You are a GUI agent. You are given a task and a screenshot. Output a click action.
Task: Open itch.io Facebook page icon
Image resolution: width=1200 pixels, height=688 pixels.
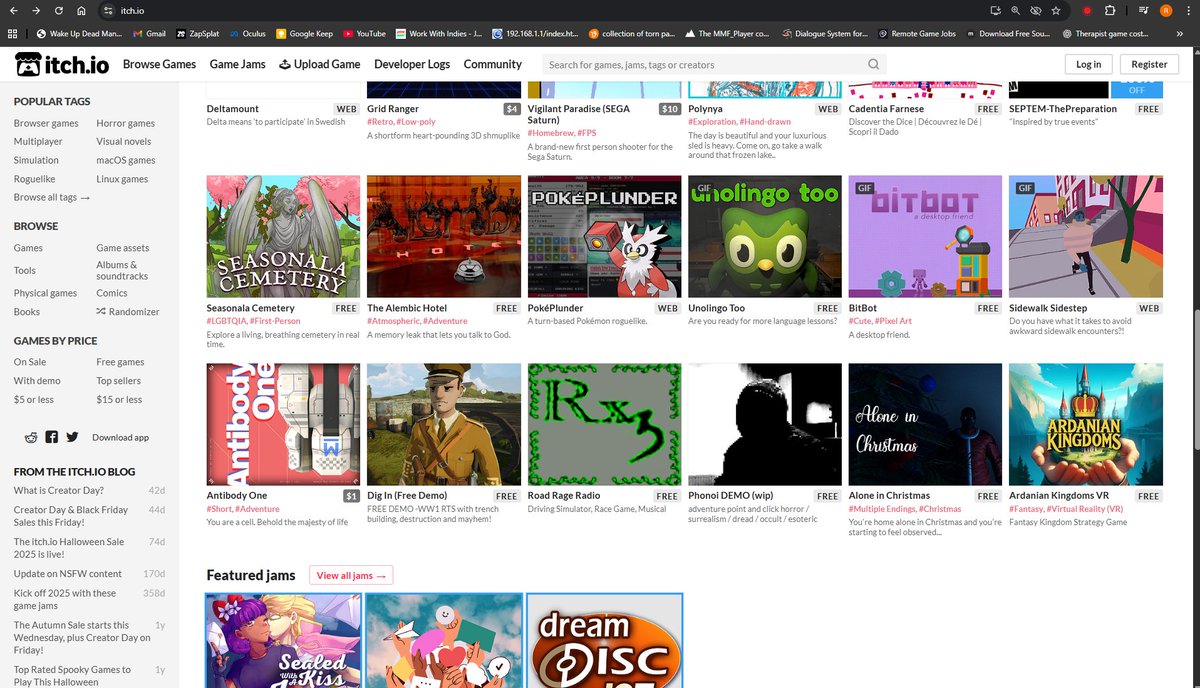coord(51,437)
